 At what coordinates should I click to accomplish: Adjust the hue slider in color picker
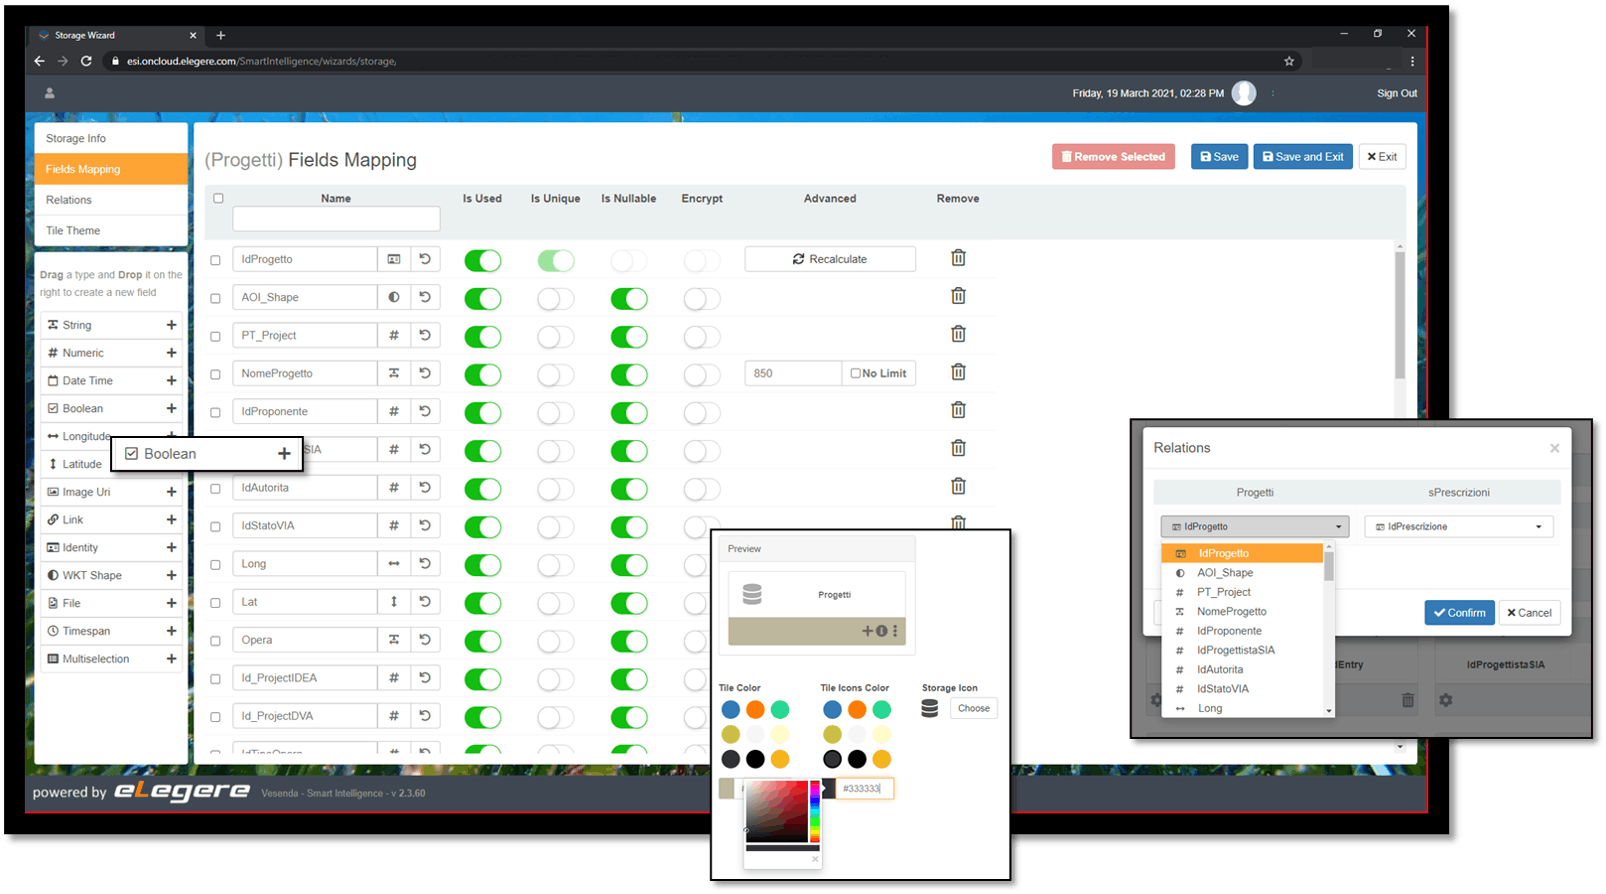pyautogui.click(x=815, y=811)
